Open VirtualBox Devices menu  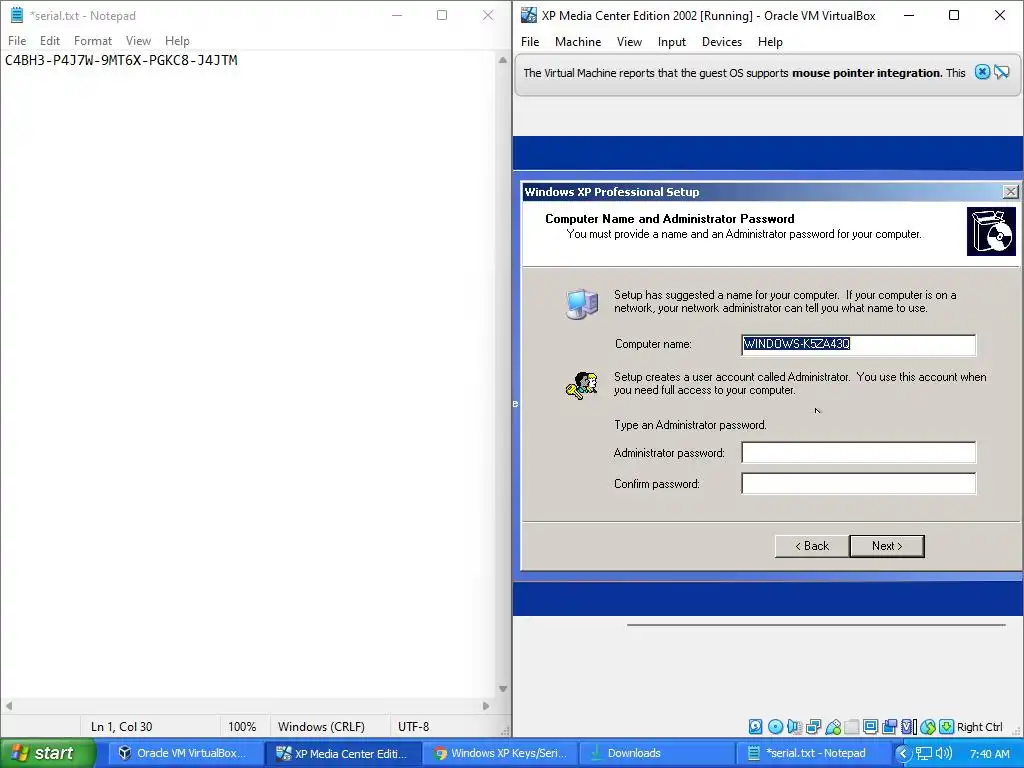[722, 42]
